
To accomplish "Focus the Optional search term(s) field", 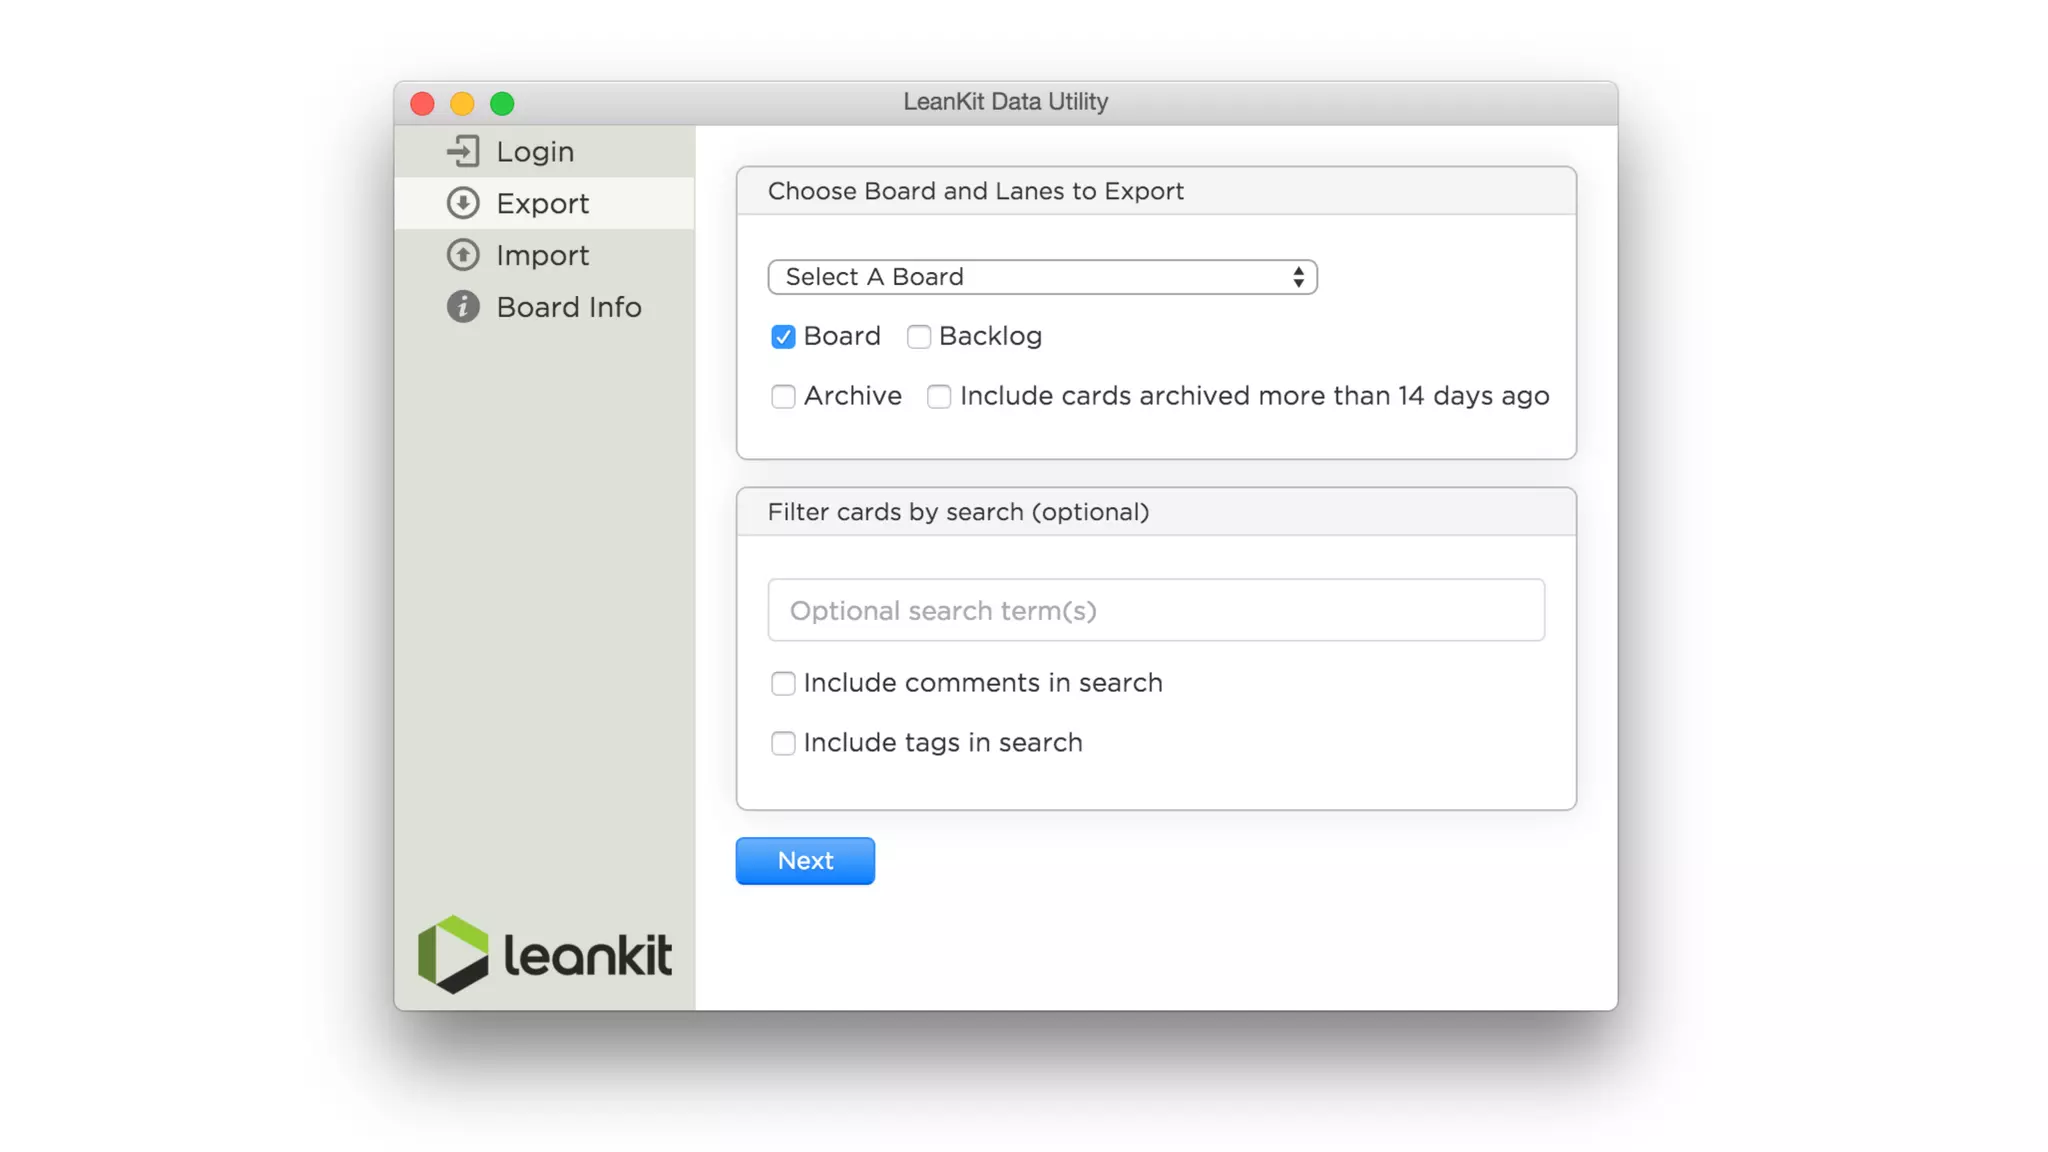I will (1156, 610).
